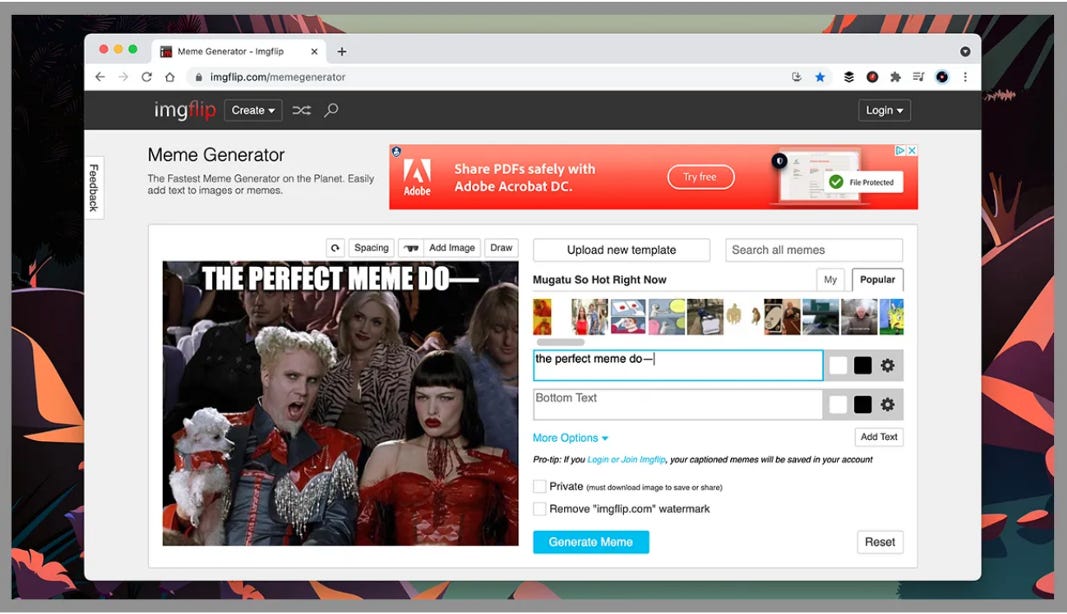Click the Spacing button

point(371,248)
